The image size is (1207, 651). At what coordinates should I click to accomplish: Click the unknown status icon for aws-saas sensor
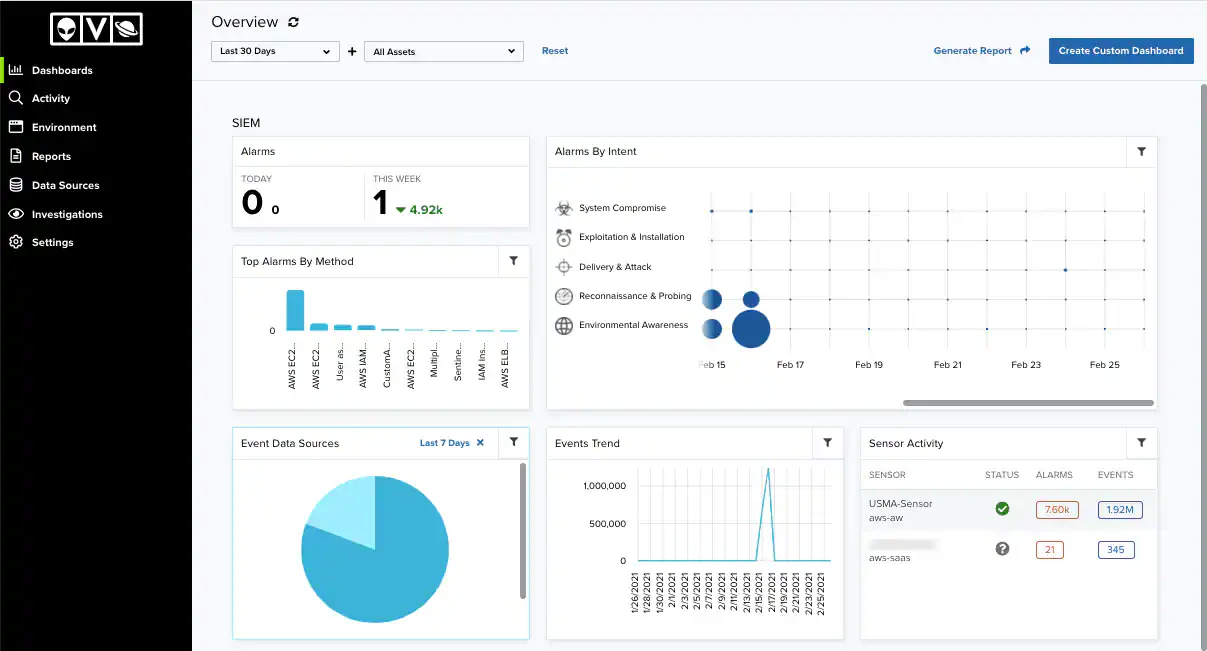(1002, 549)
